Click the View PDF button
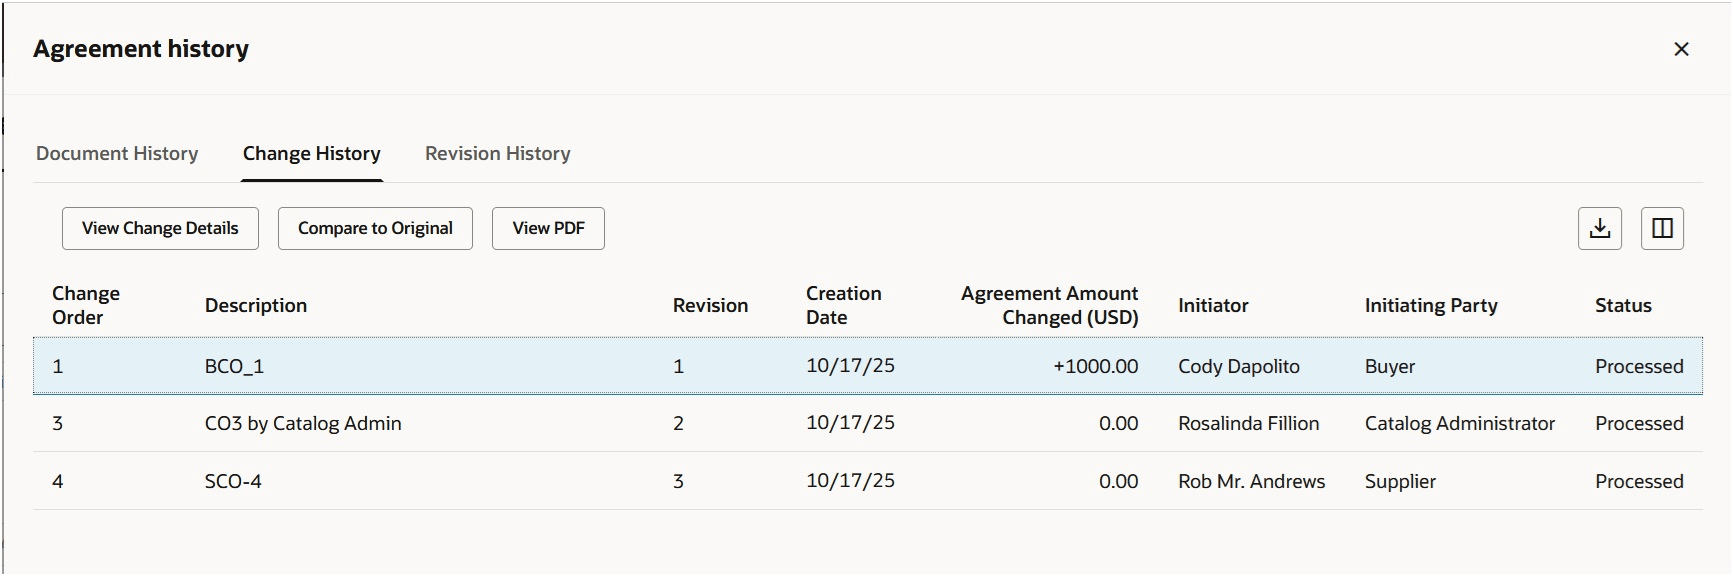 (x=548, y=228)
